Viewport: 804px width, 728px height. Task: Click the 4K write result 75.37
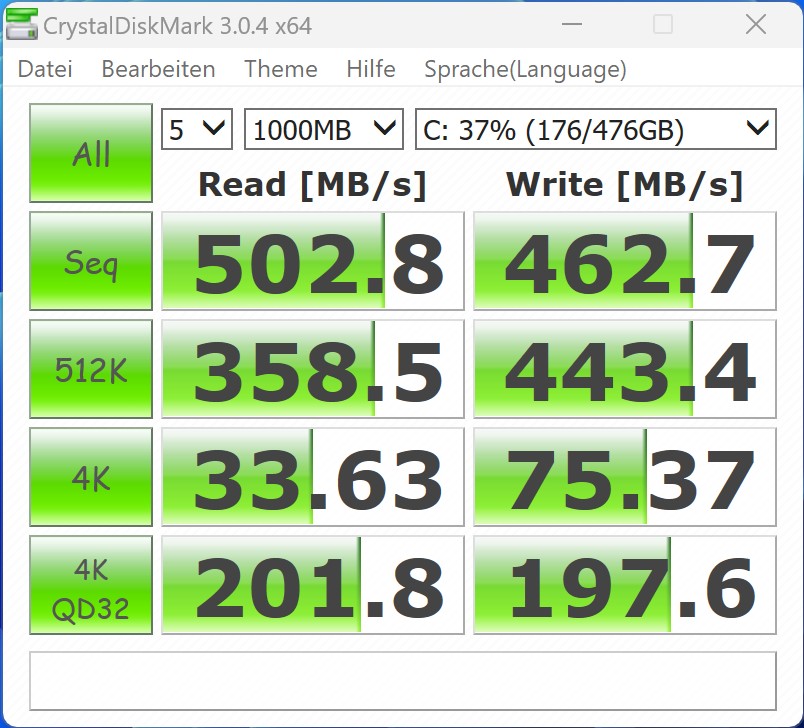click(x=625, y=477)
